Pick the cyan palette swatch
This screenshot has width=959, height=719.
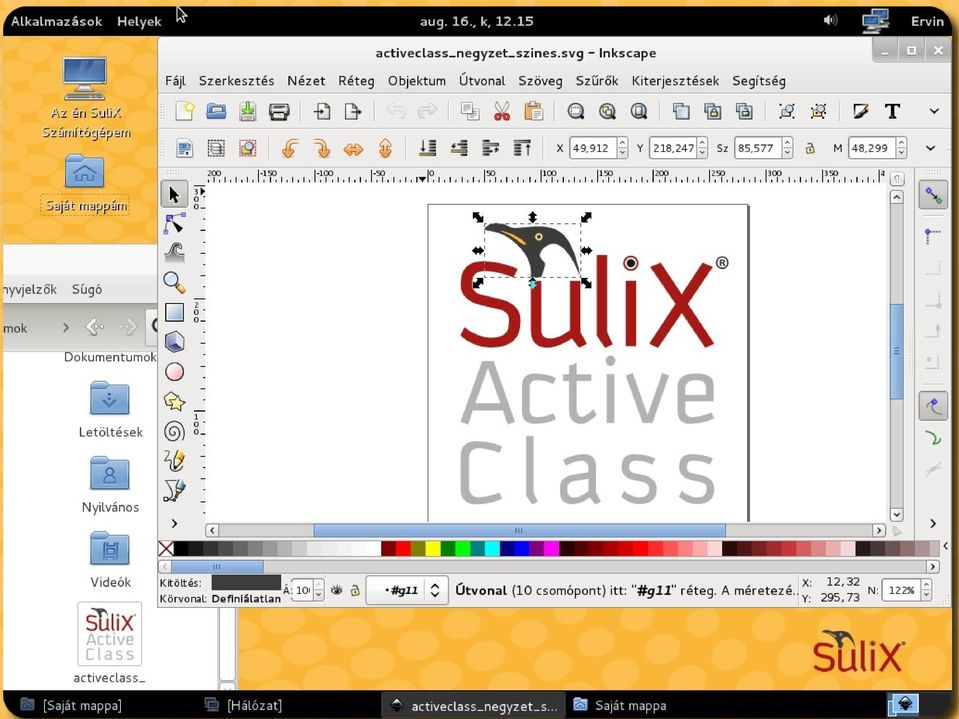point(492,548)
